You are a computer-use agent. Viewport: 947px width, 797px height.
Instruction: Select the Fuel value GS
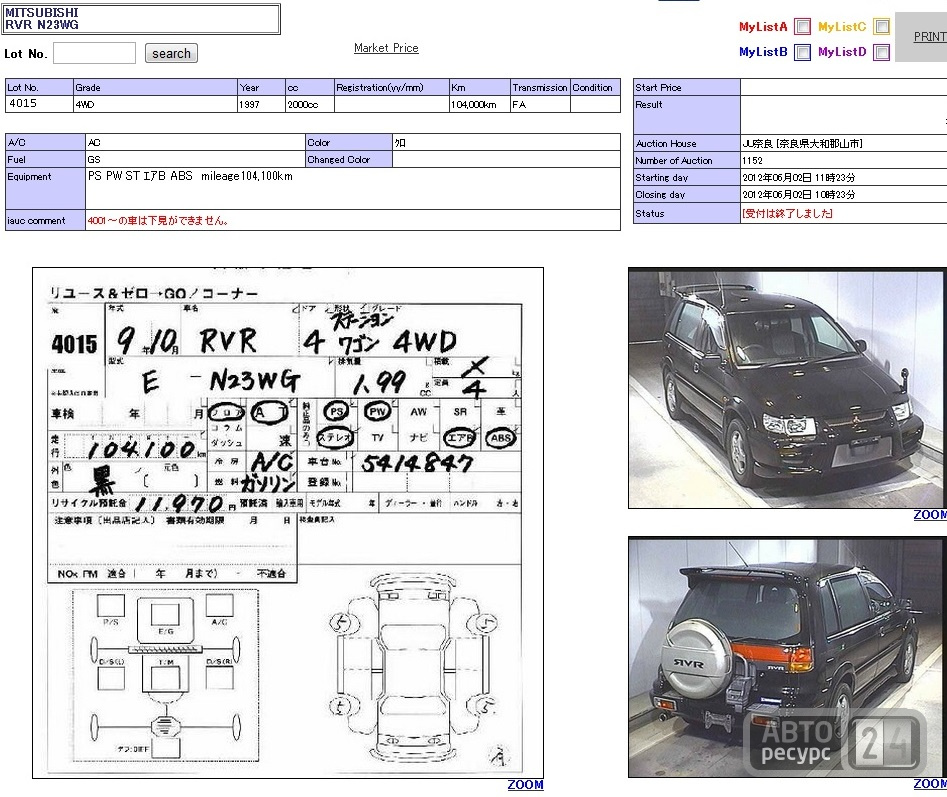[196, 159]
